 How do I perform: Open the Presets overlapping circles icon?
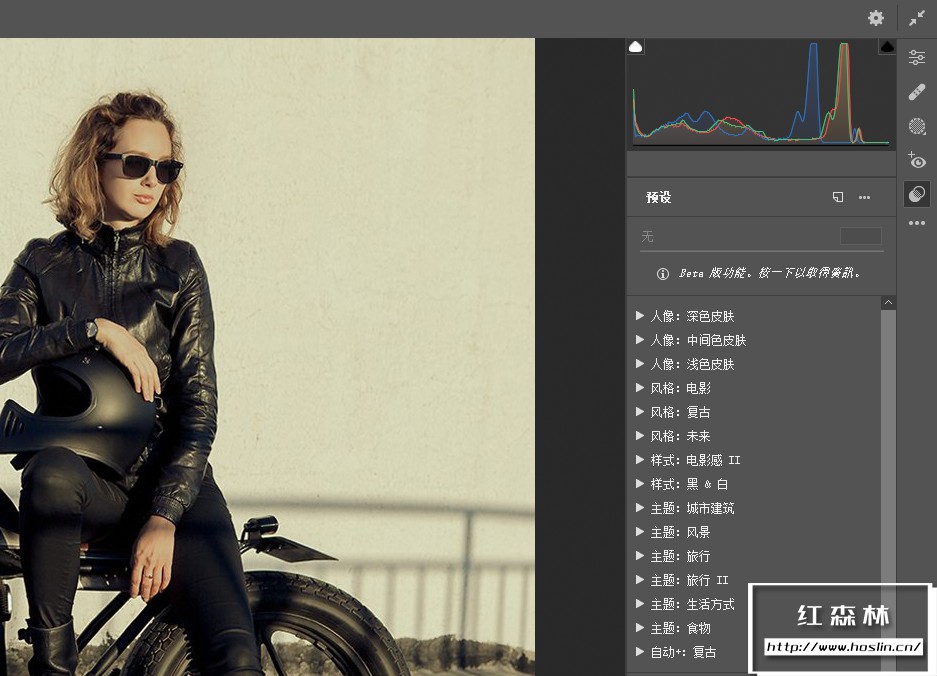click(x=917, y=194)
